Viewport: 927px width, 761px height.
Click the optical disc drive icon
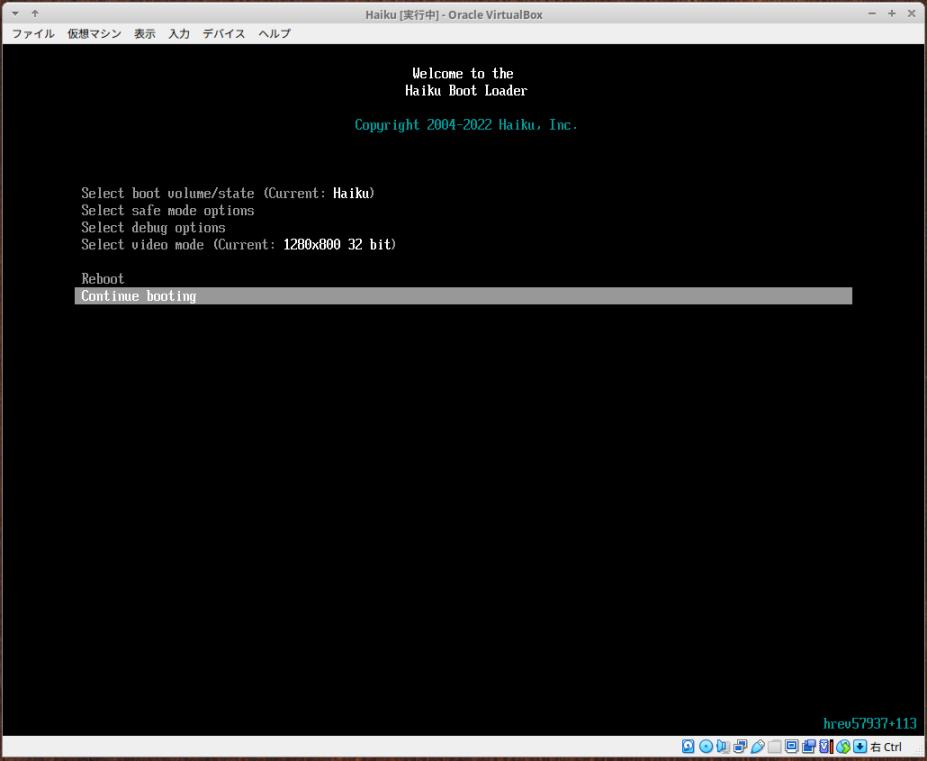(x=706, y=746)
